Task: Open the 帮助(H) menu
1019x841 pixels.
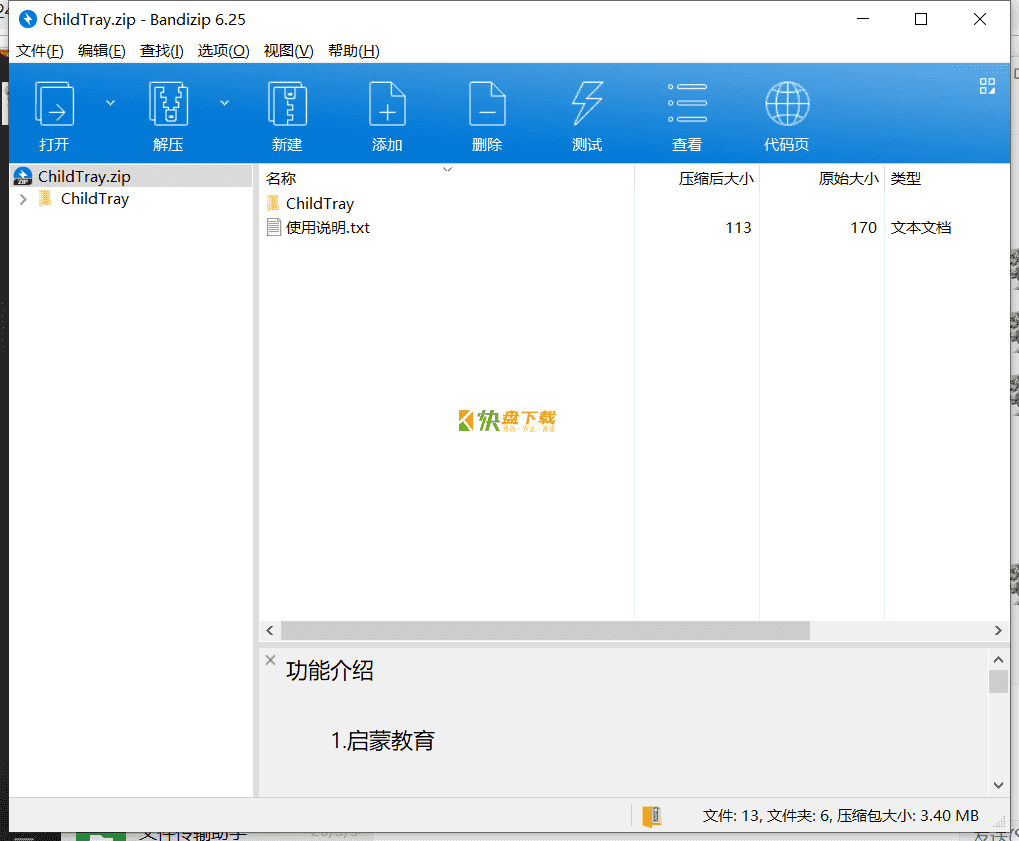Action: tap(354, 51)
